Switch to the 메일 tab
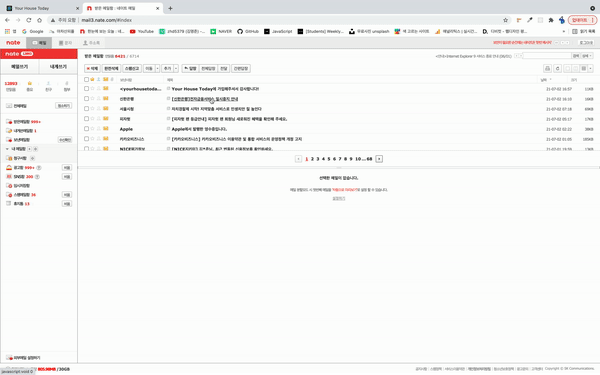The image size is (600, 375). (x=39, y=42)
